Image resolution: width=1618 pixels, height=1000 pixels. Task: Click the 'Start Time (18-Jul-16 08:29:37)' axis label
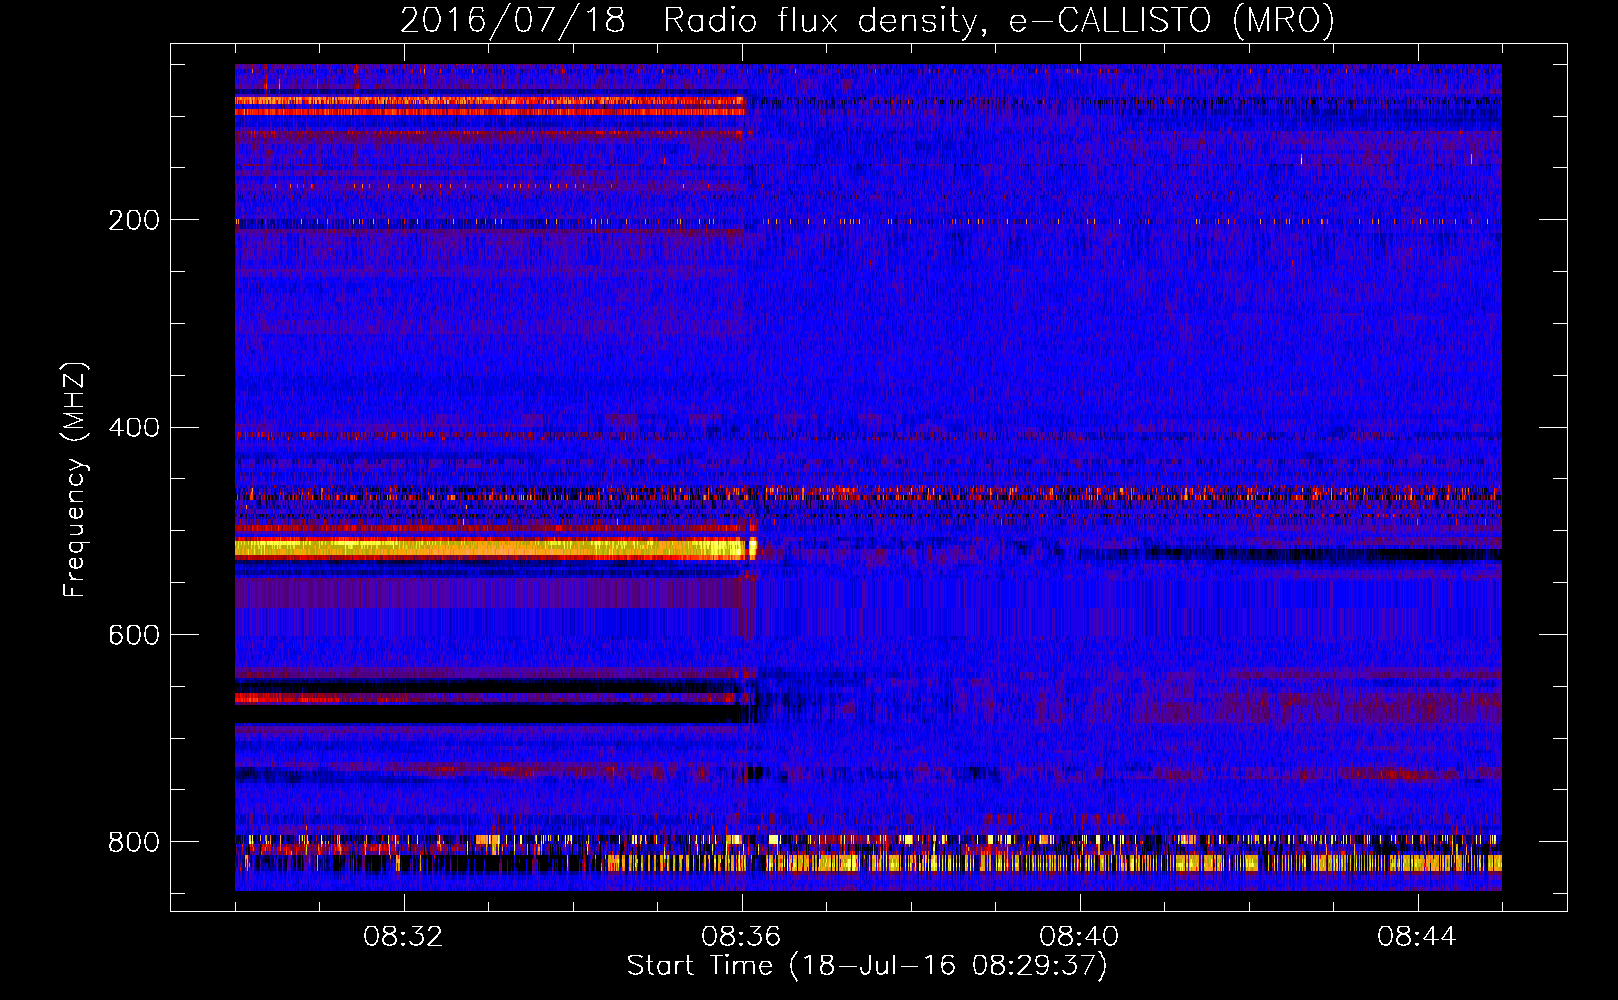[x=867, y=966]
